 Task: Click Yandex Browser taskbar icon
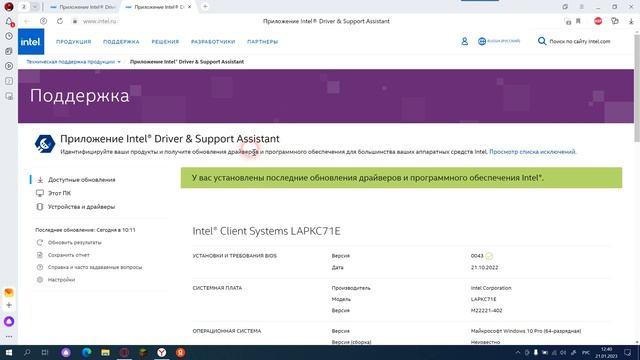click(x=162, y=353)
